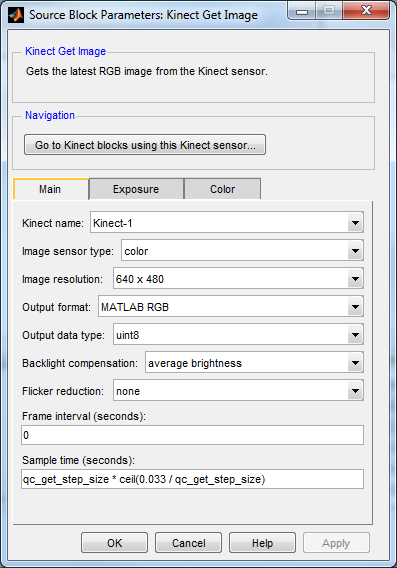Image resolution: width=397 pixels, height=568 pixels.
Task: Click the 'Kinect name:' label
Action: click(53, 223)
